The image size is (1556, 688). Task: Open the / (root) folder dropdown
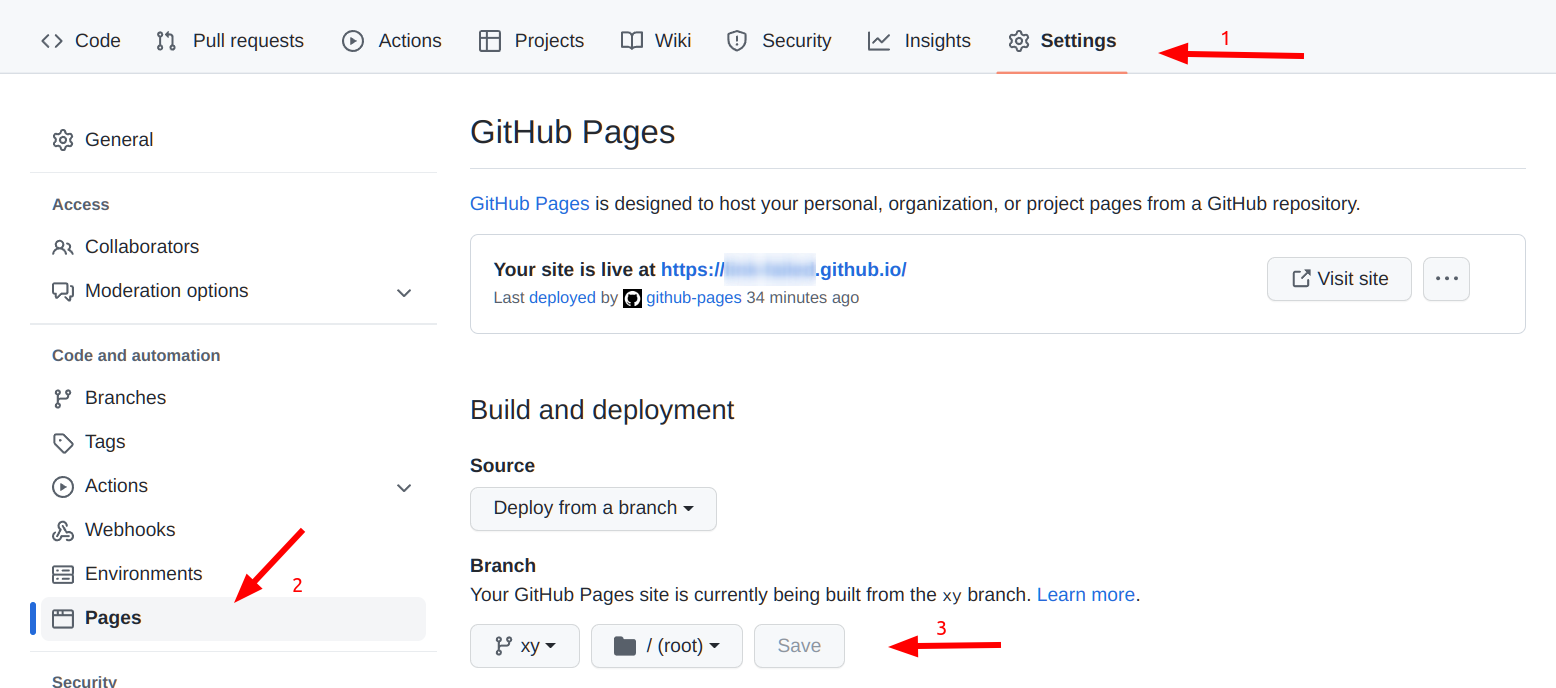tap(667, 646)
